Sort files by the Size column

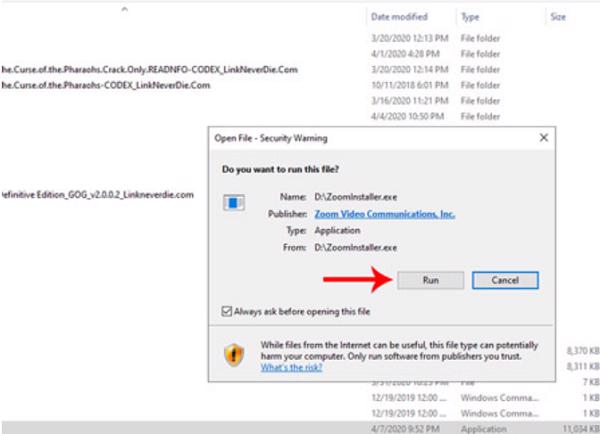[x=559, y=17]
